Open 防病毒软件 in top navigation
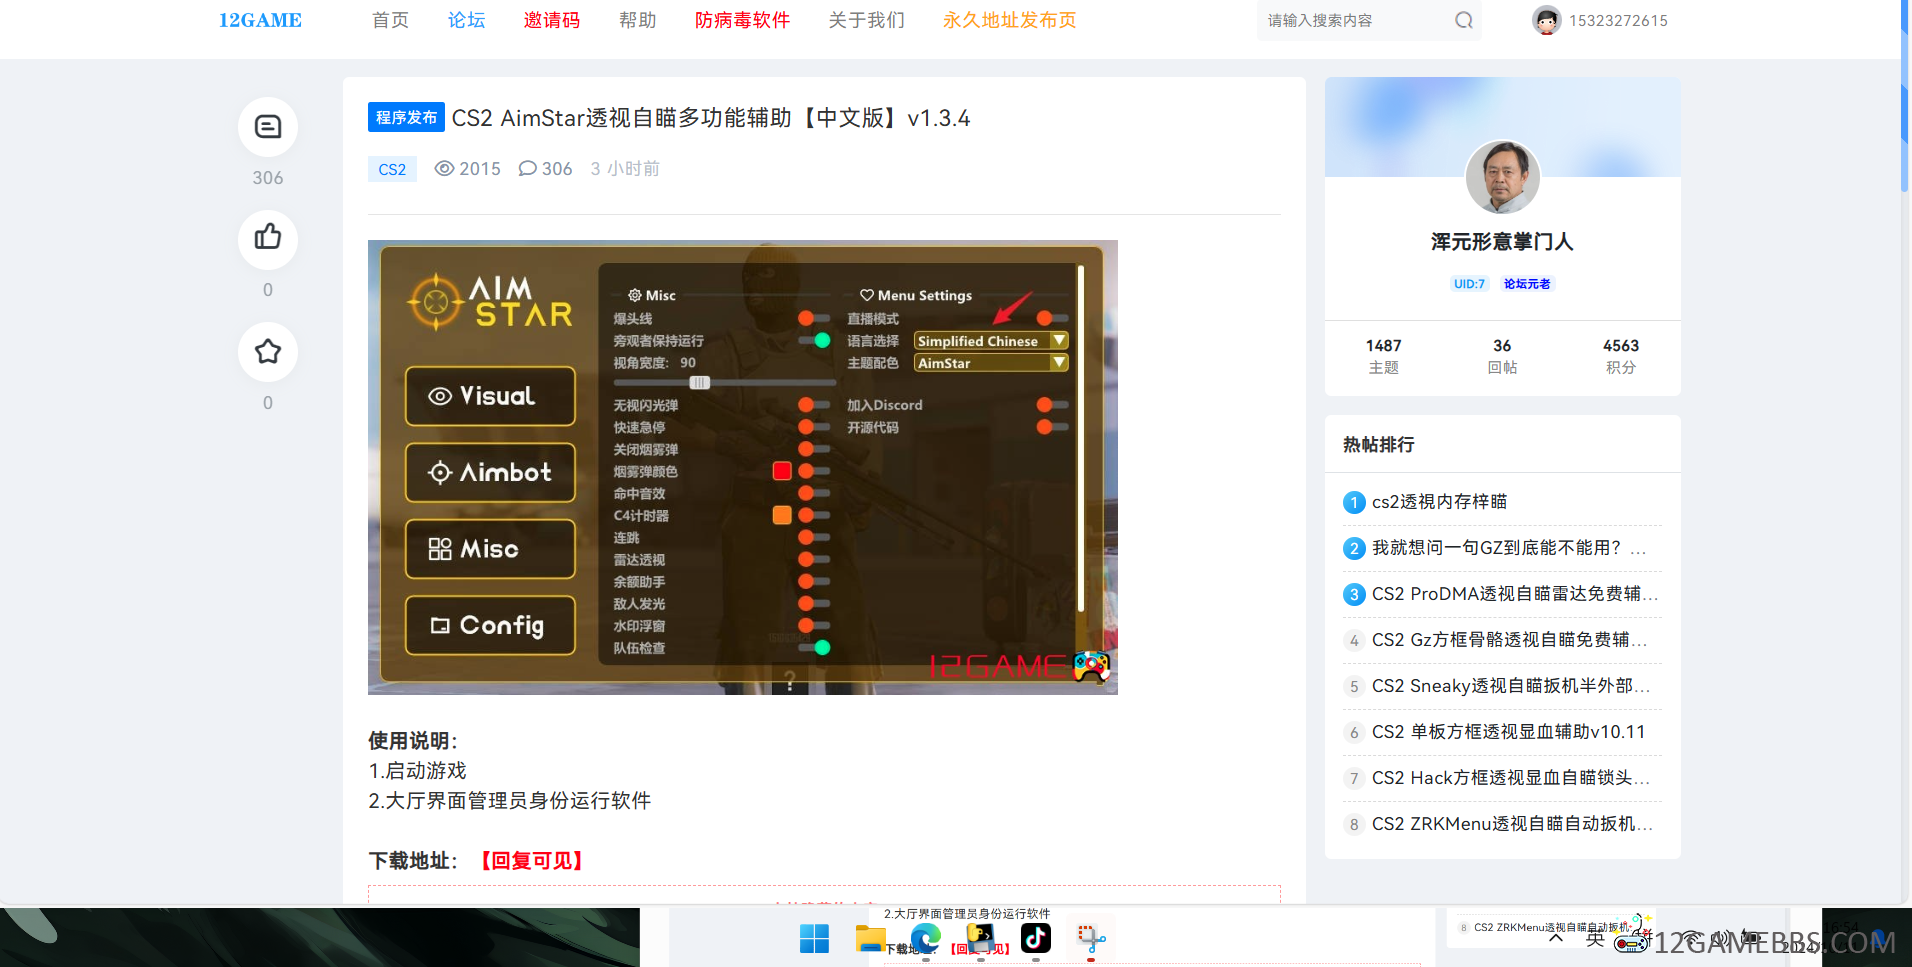Screen dimensions: 1912x967 point(742,20)
